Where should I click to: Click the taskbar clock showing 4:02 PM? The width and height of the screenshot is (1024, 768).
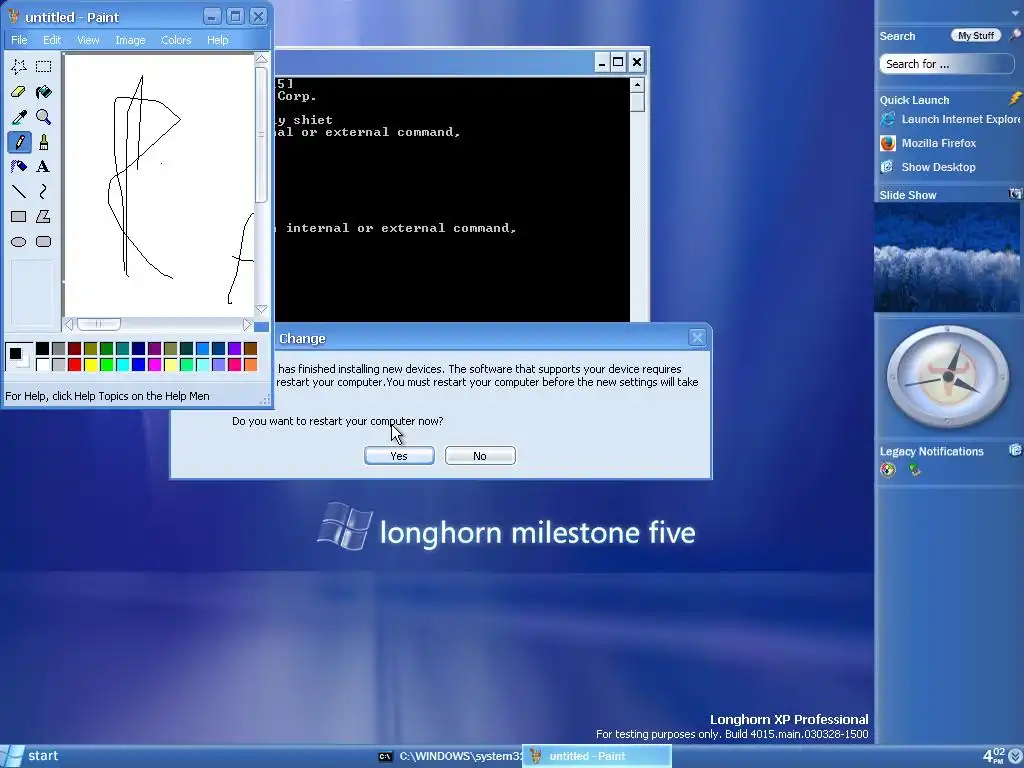point(993,756)
